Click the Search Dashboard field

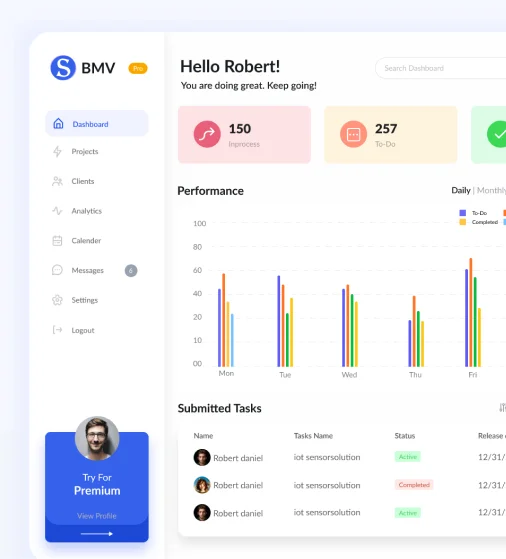pyautogui.click(x=440, y=68)
